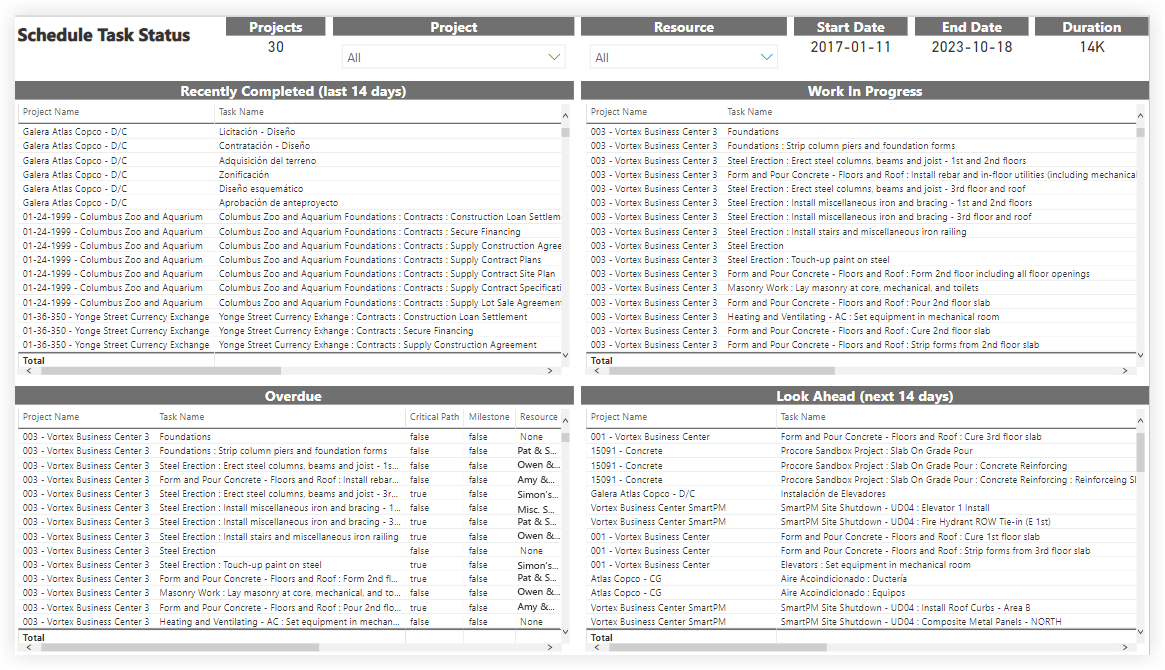The image size is (1165, 670).
Task: Select Columbus Zoo 'Supply Contract Plans' row
Action: [x=290, y=260]
